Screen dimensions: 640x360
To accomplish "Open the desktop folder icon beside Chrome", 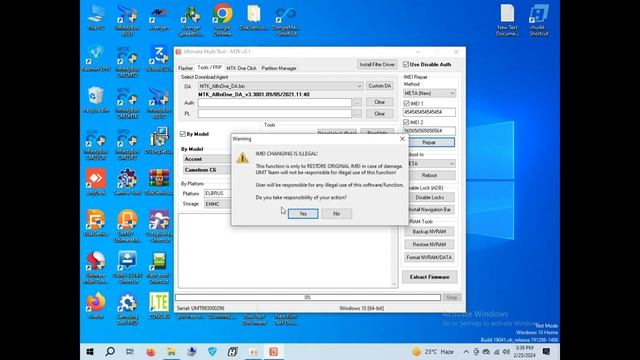I will tap(254, 17).
